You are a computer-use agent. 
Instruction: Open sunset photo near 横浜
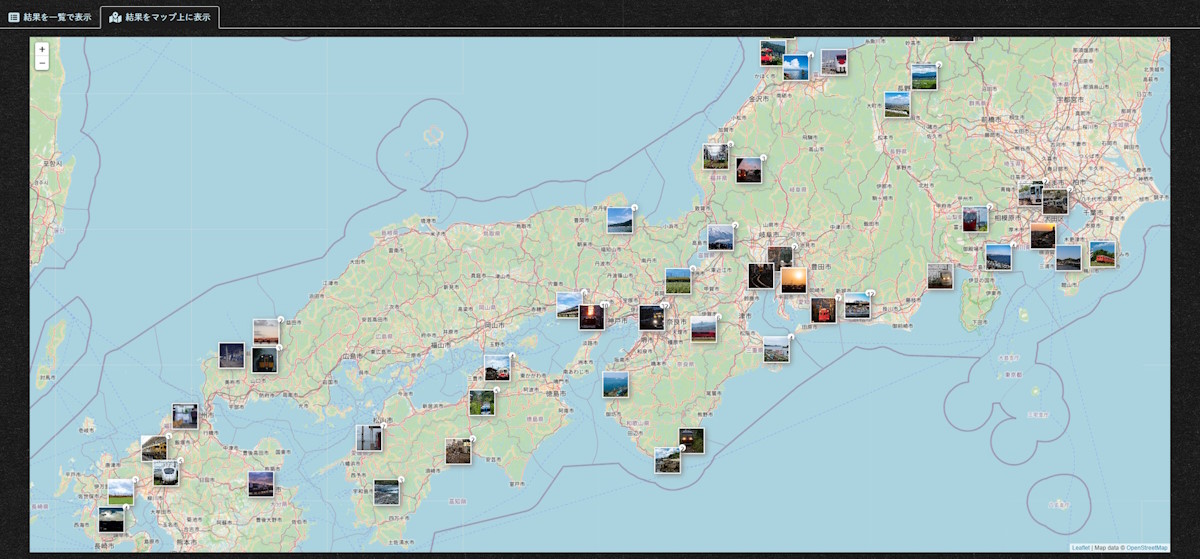1043,236
